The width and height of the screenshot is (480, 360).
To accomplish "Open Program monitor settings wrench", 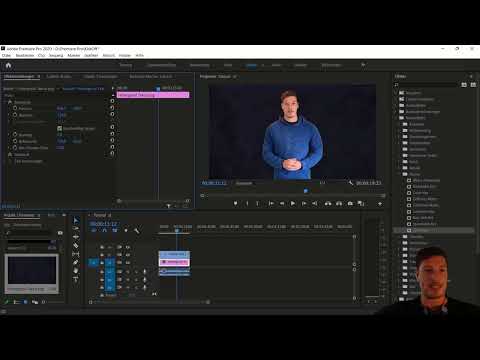I will coord(351,183).
